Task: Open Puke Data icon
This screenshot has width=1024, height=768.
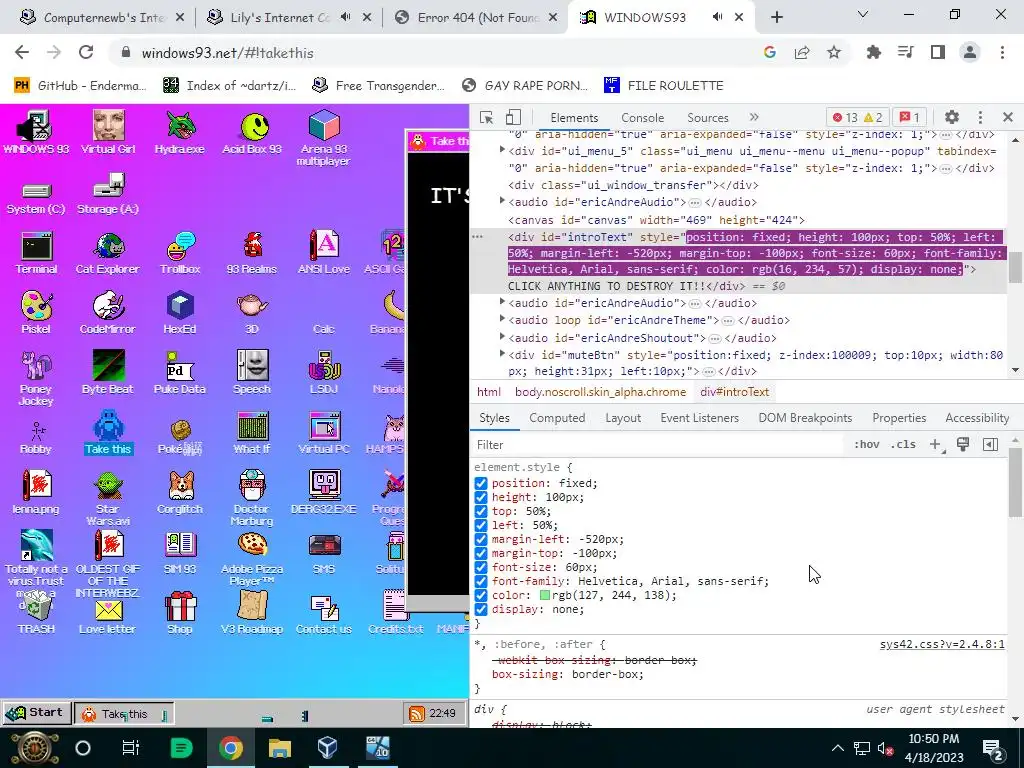Action: [180, 373]
